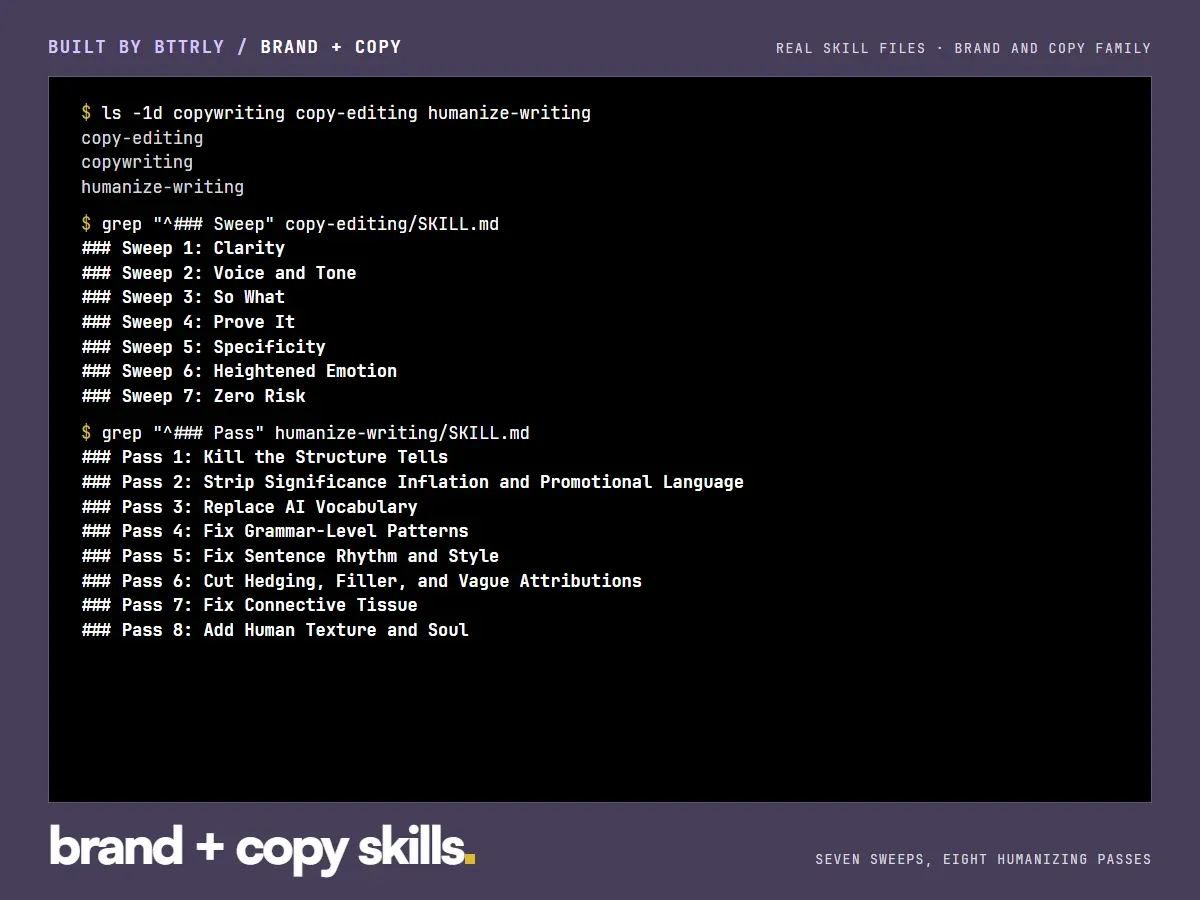Click 'Pass 3: Replace AI Vocabulary' line
Image resolution: width=1200 pixels, height=900 pixels.
point(249,507)
